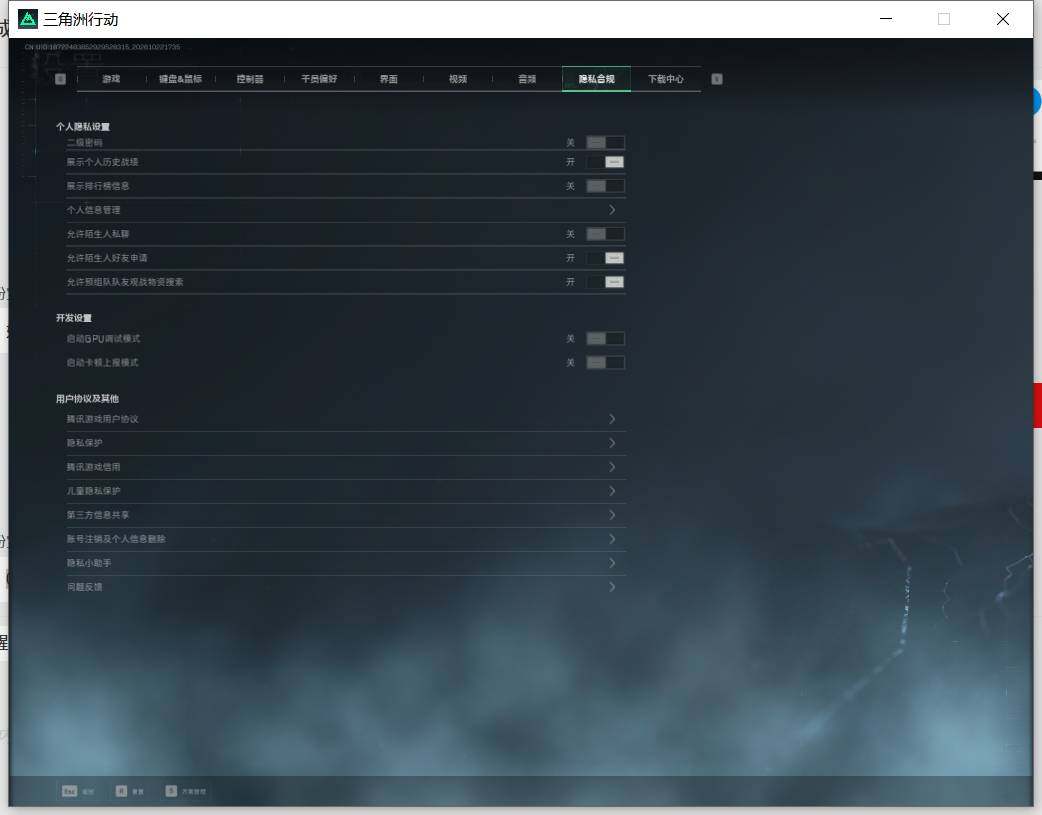Click the 用户协议及其他 section heading
1042x815 pixels.
(87, 399)
